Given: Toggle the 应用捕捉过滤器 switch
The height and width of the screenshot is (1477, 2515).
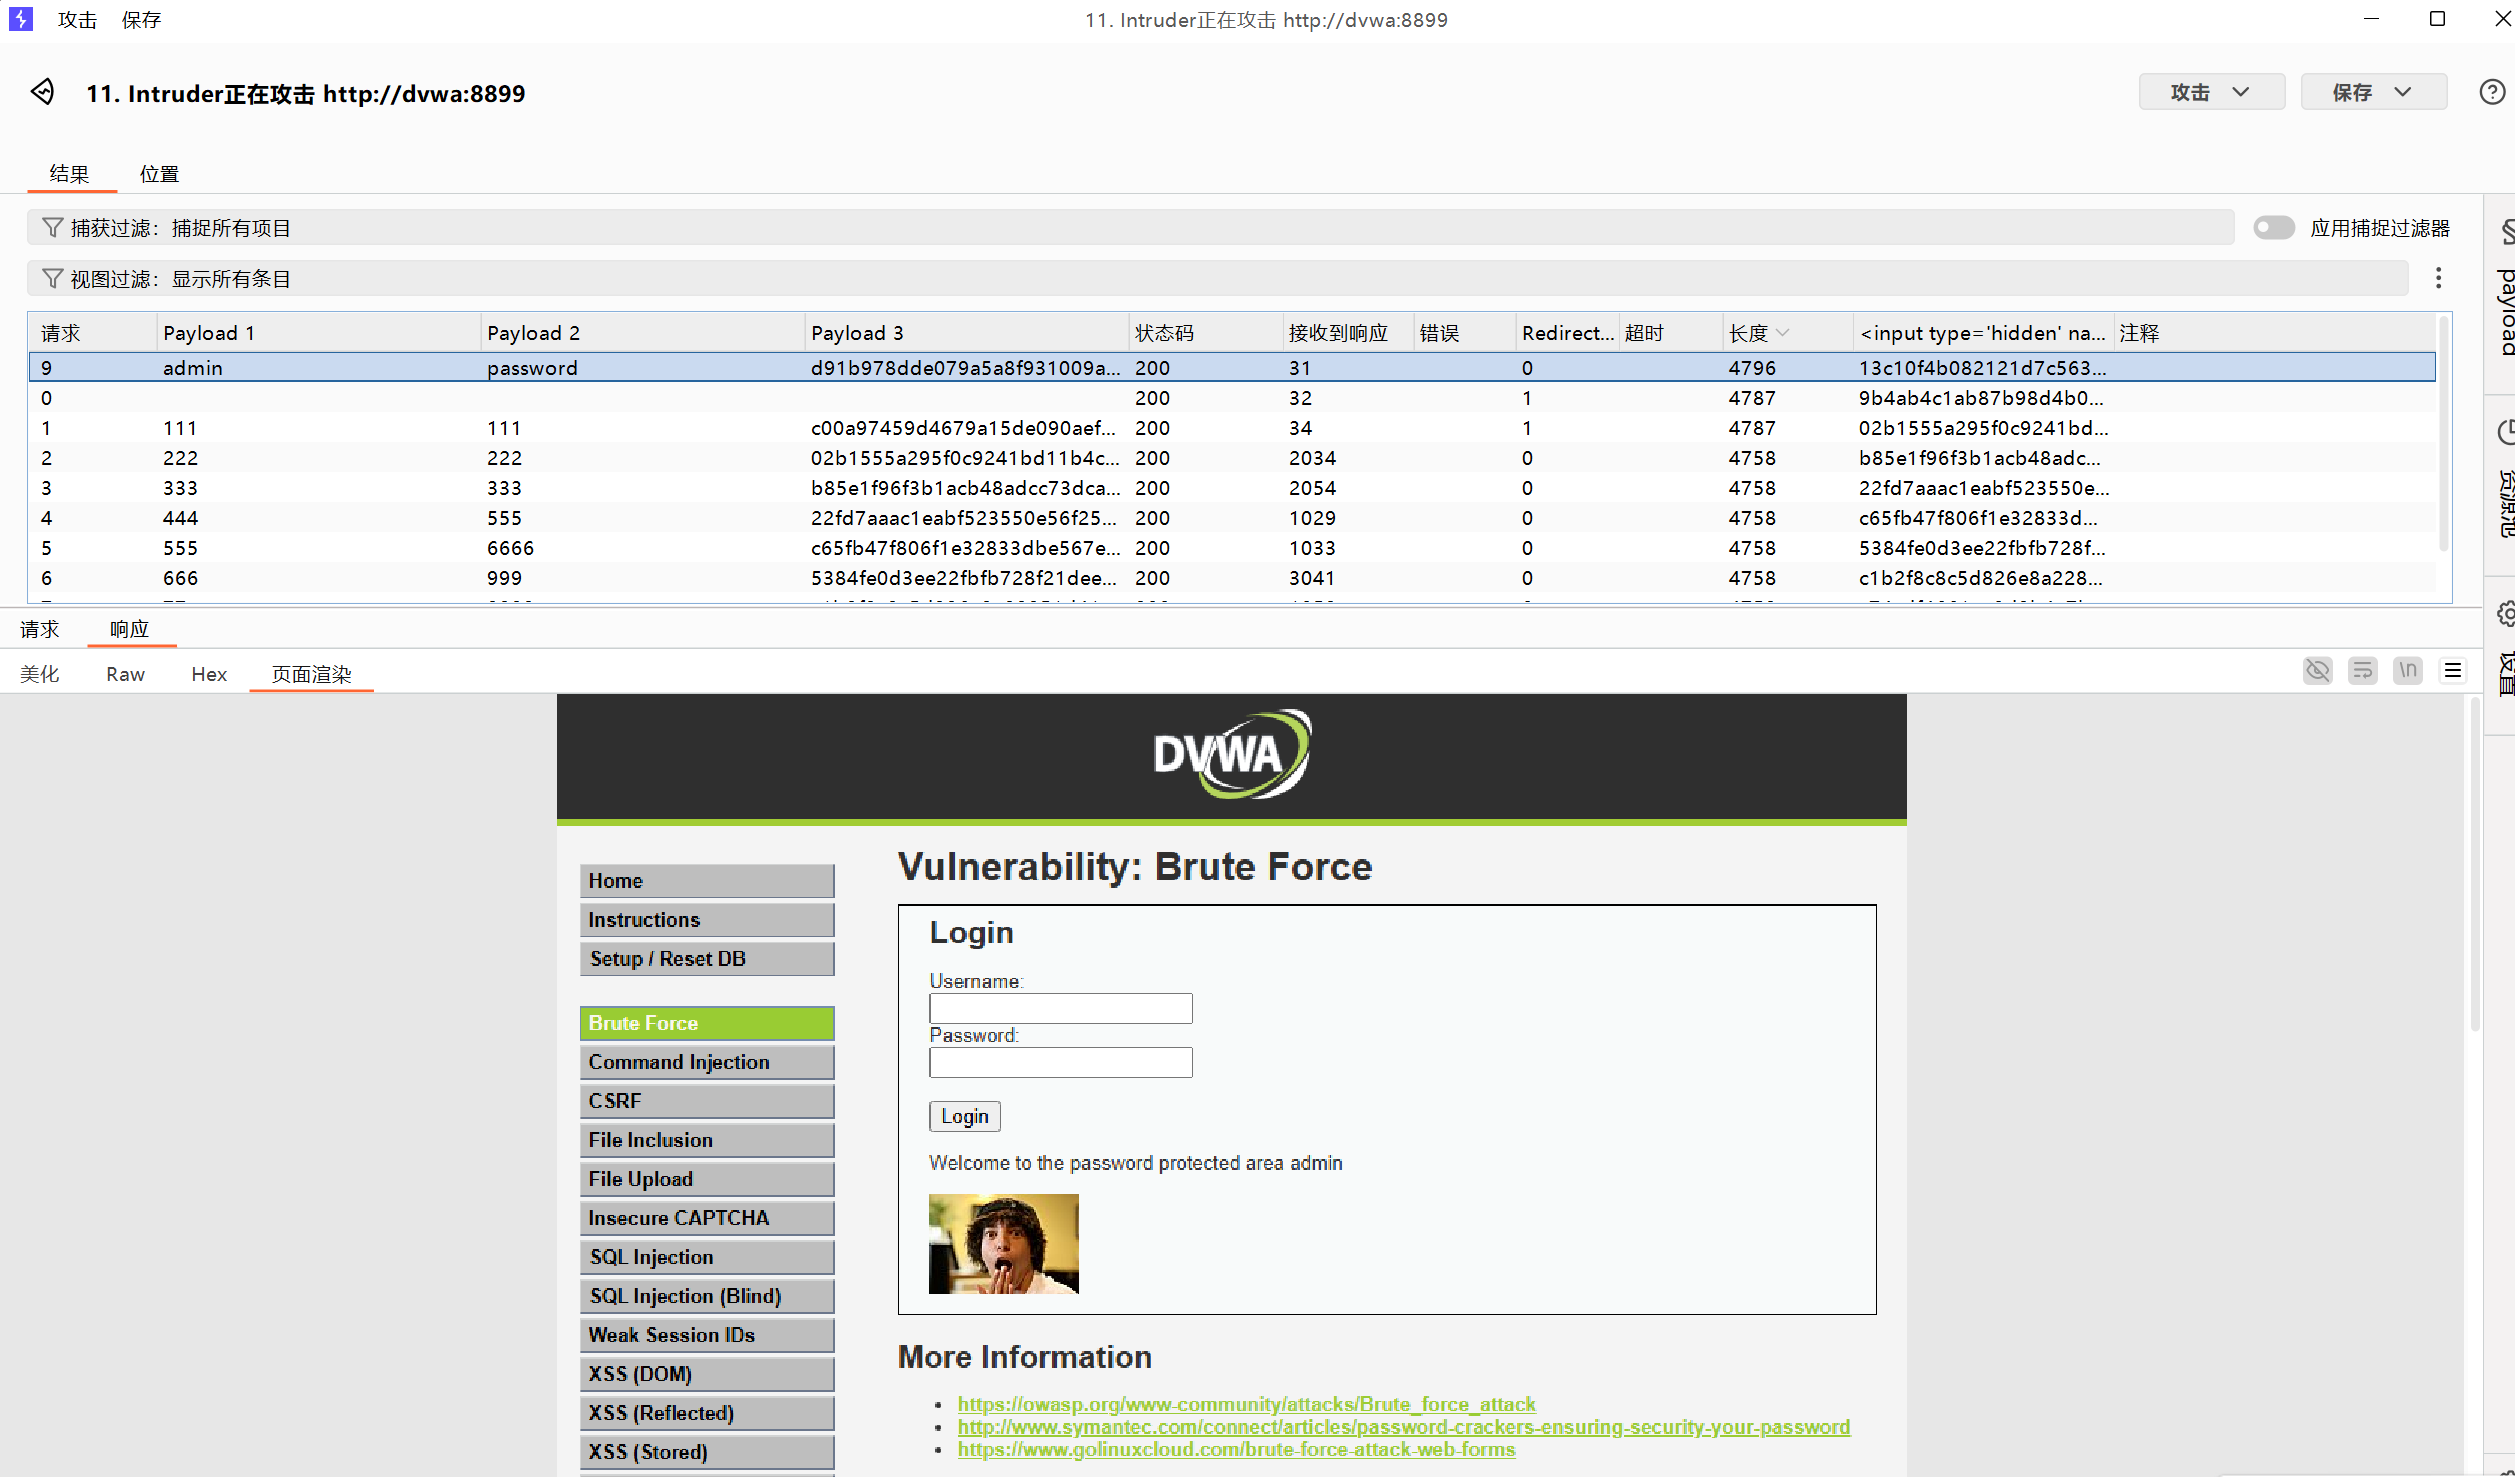Looking at the screenshot, I should (2273, 228).
